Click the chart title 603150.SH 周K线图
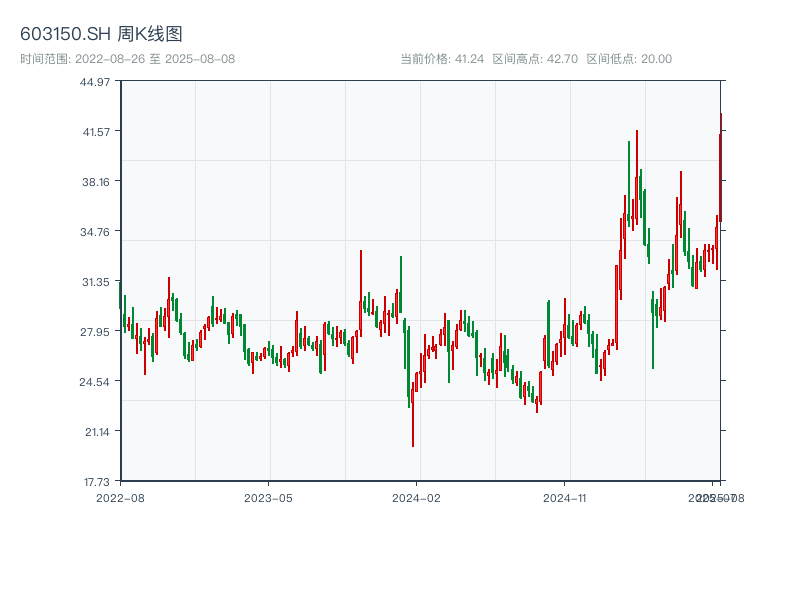Screen dimensions: 800x600 point(101,34)
